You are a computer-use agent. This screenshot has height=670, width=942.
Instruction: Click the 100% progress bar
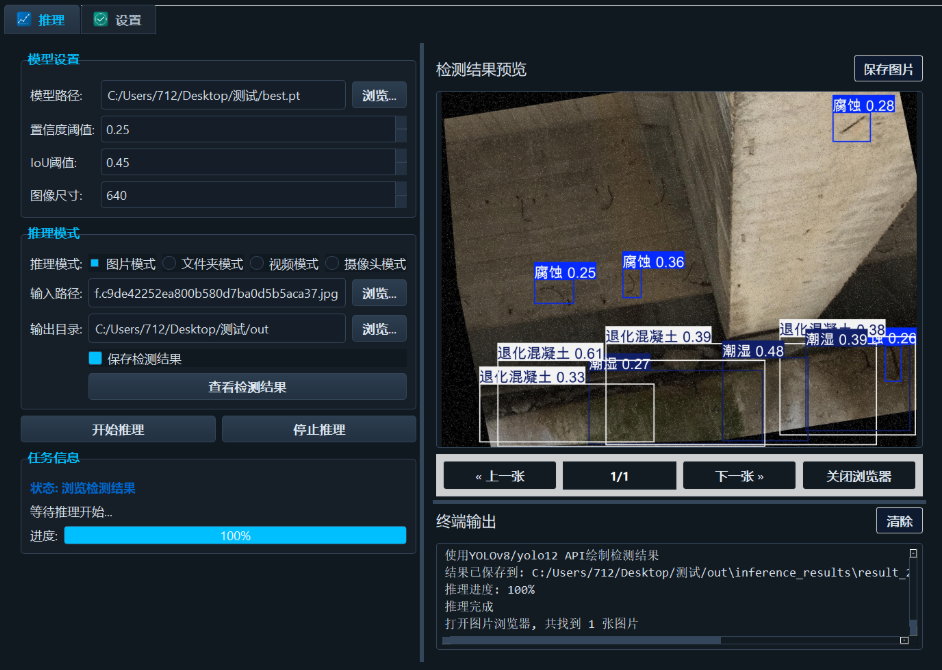pos(235,536)
